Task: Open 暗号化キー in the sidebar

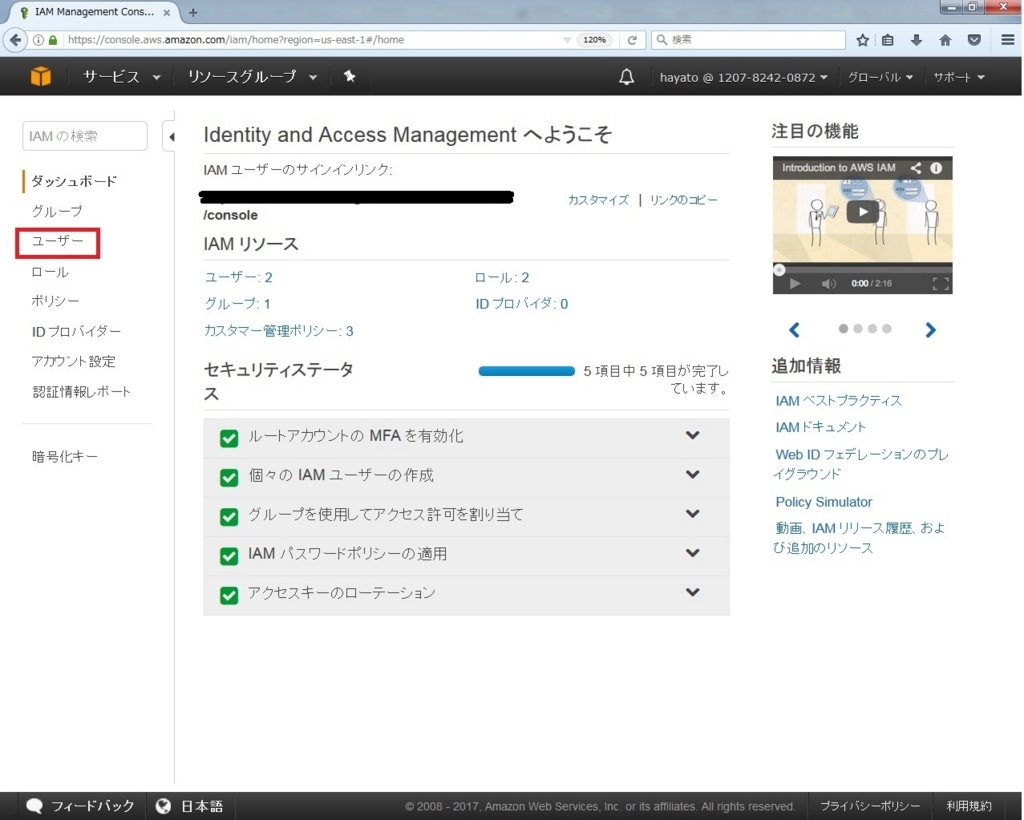Action: 65,456
